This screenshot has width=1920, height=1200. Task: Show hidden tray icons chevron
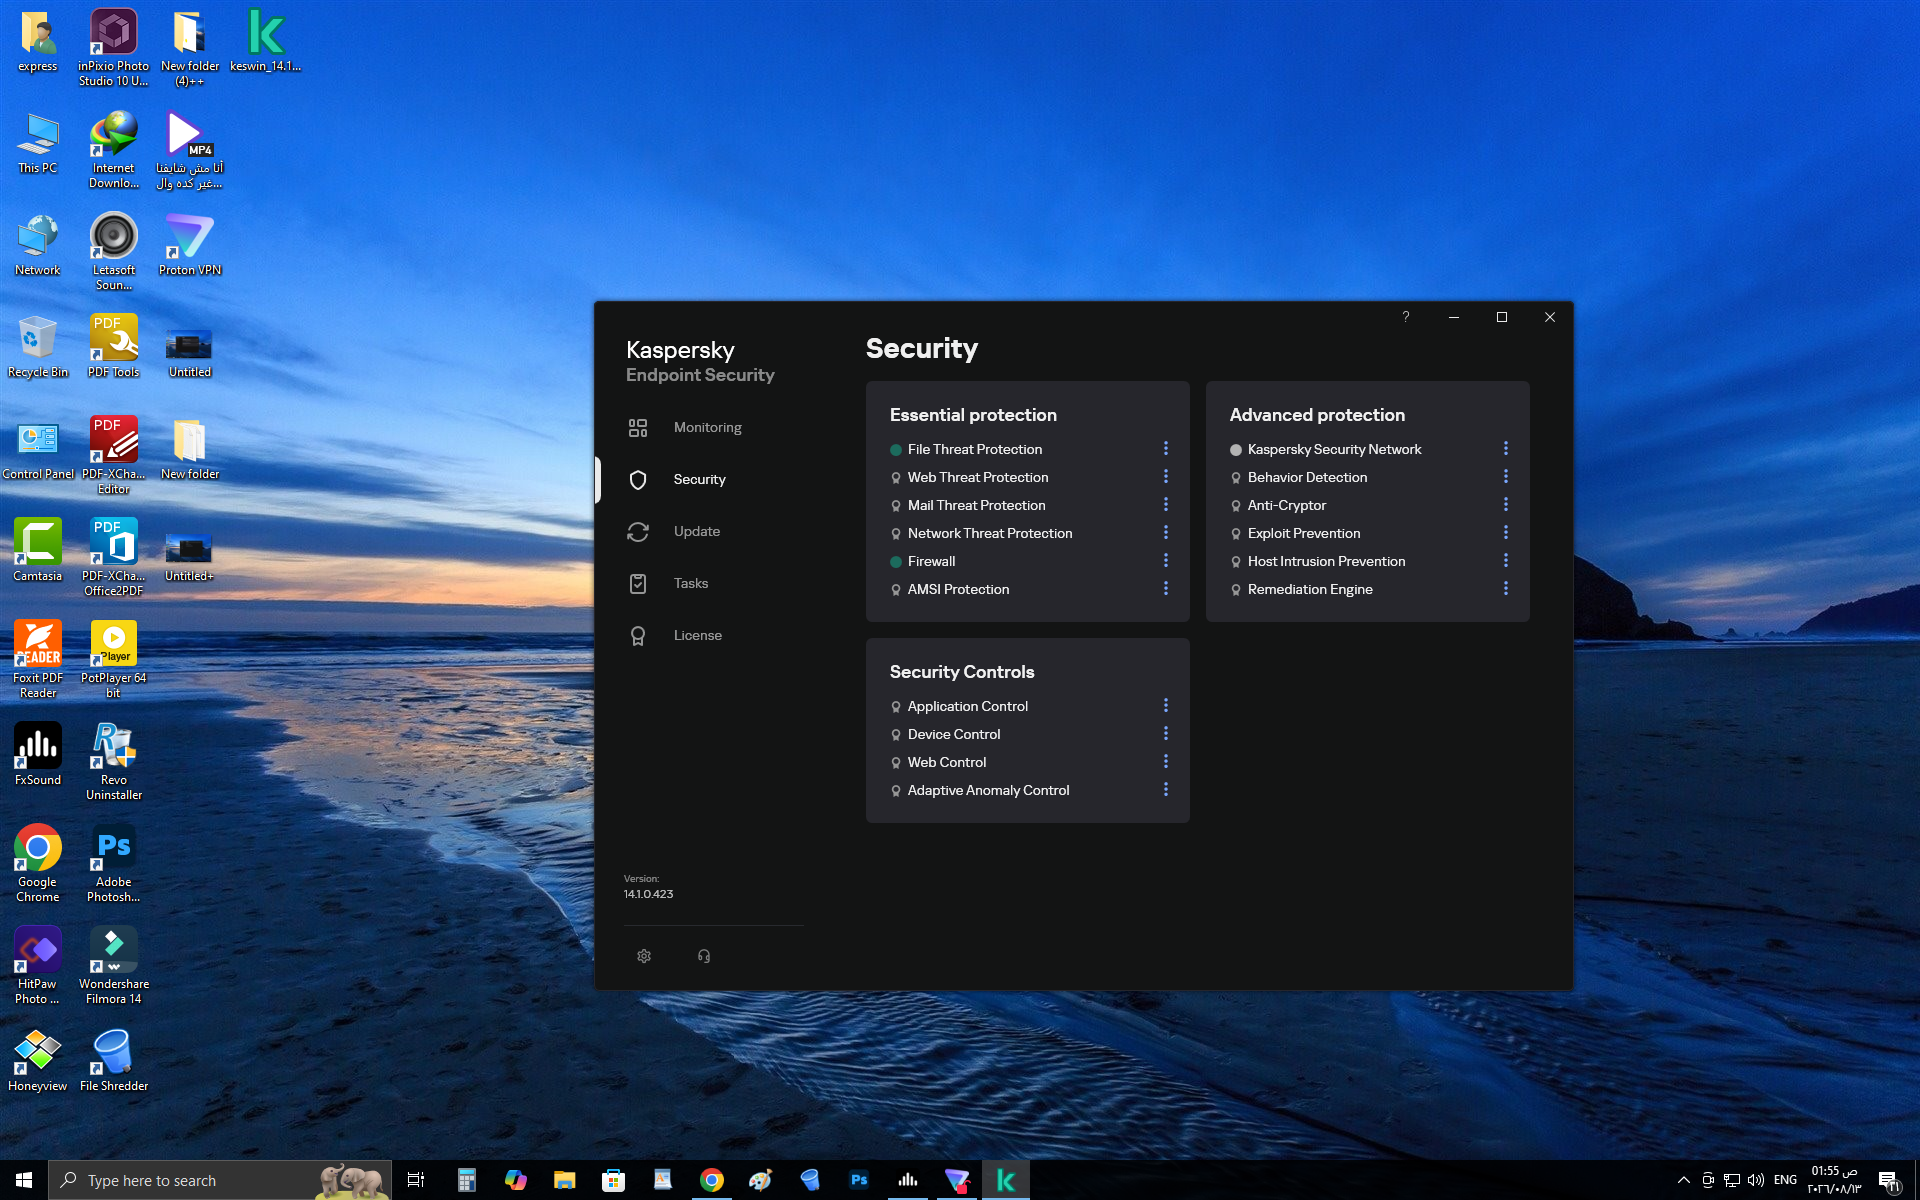[x=1684, y=1180]
